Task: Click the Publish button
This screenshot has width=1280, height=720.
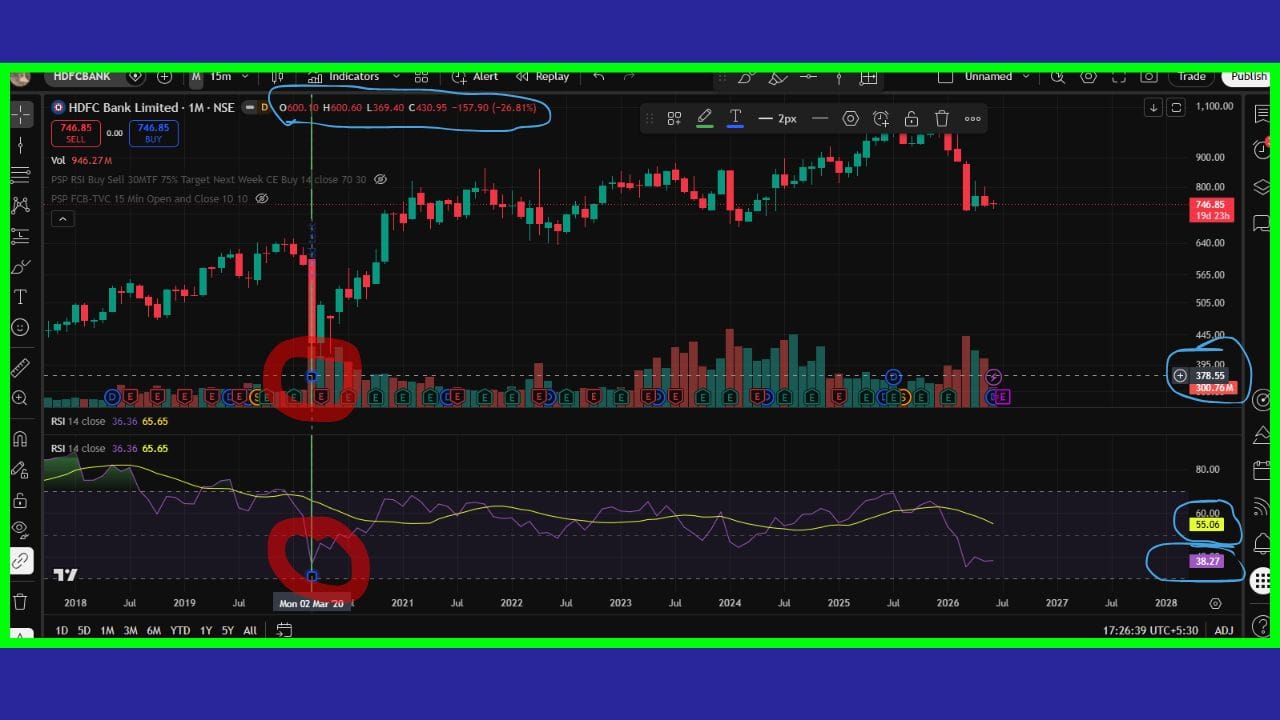Action: click(1248, 76)
